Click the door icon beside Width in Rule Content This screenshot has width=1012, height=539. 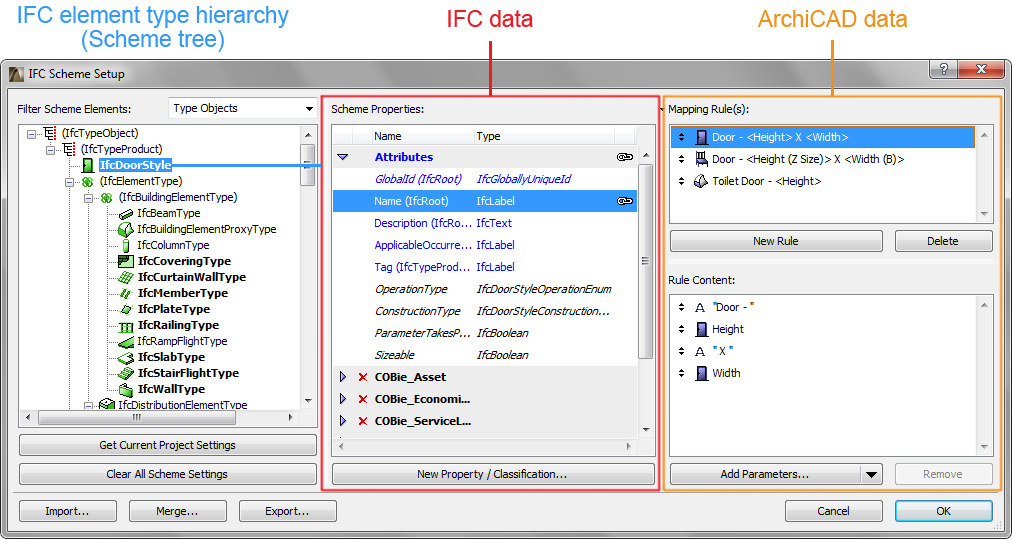coord(702,373)
